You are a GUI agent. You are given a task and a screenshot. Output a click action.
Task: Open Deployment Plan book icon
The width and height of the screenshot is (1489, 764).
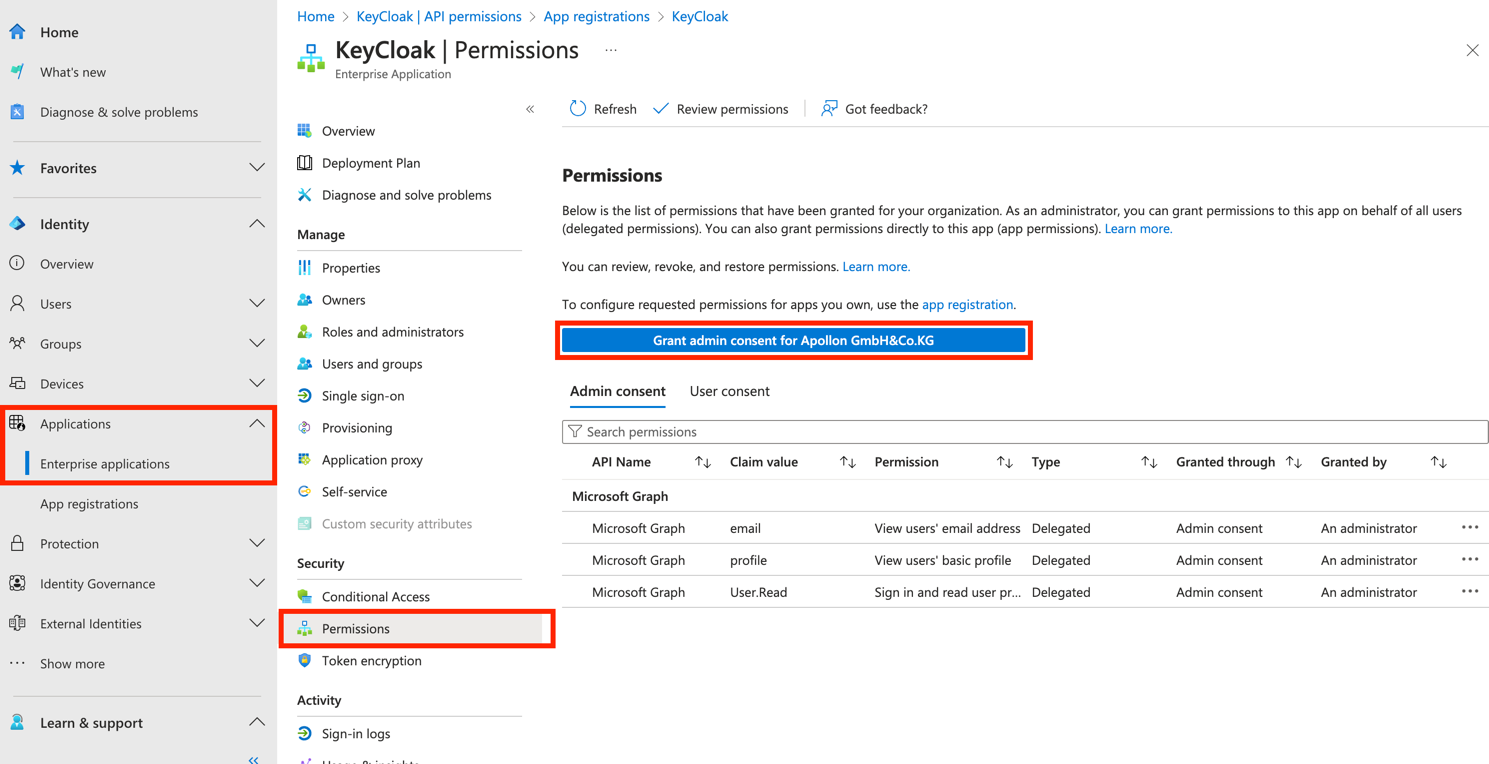(x=305, y=163)
